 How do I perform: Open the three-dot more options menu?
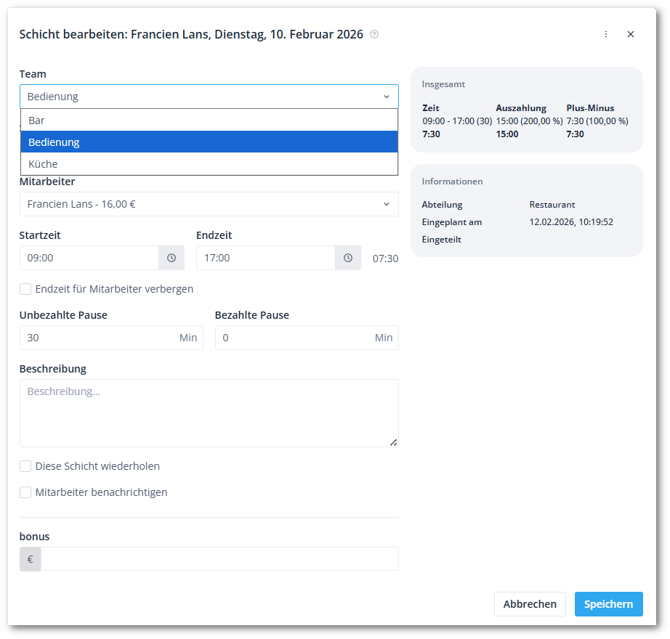click(606, 34)
